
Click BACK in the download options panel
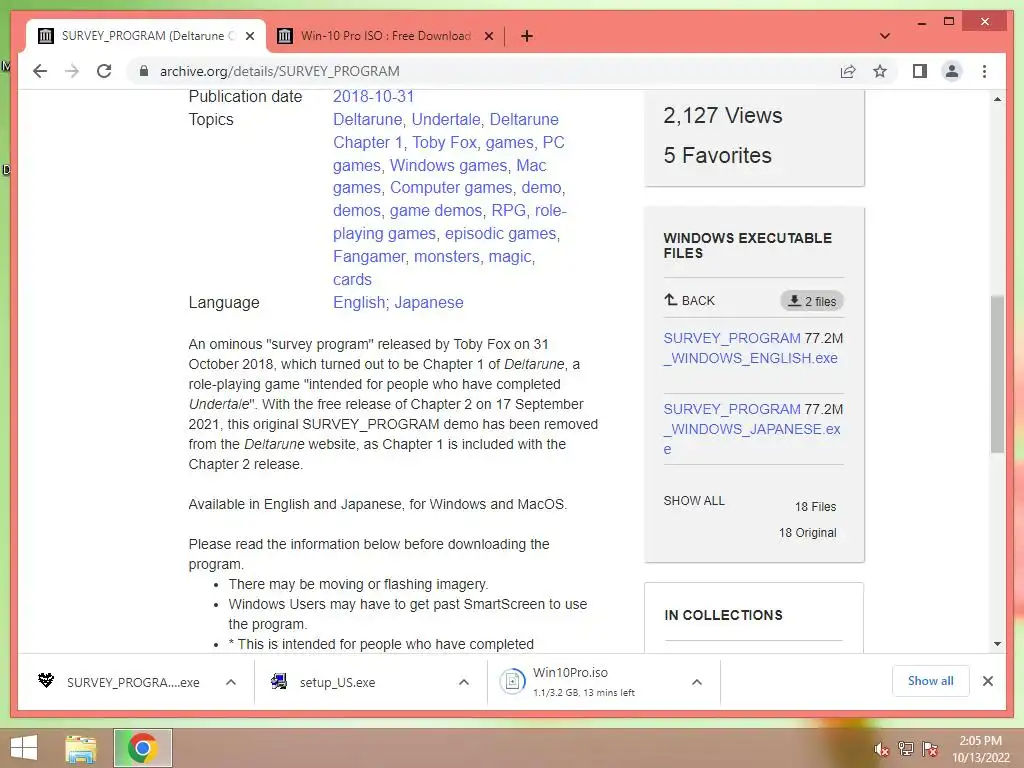[x=690, y=300]
